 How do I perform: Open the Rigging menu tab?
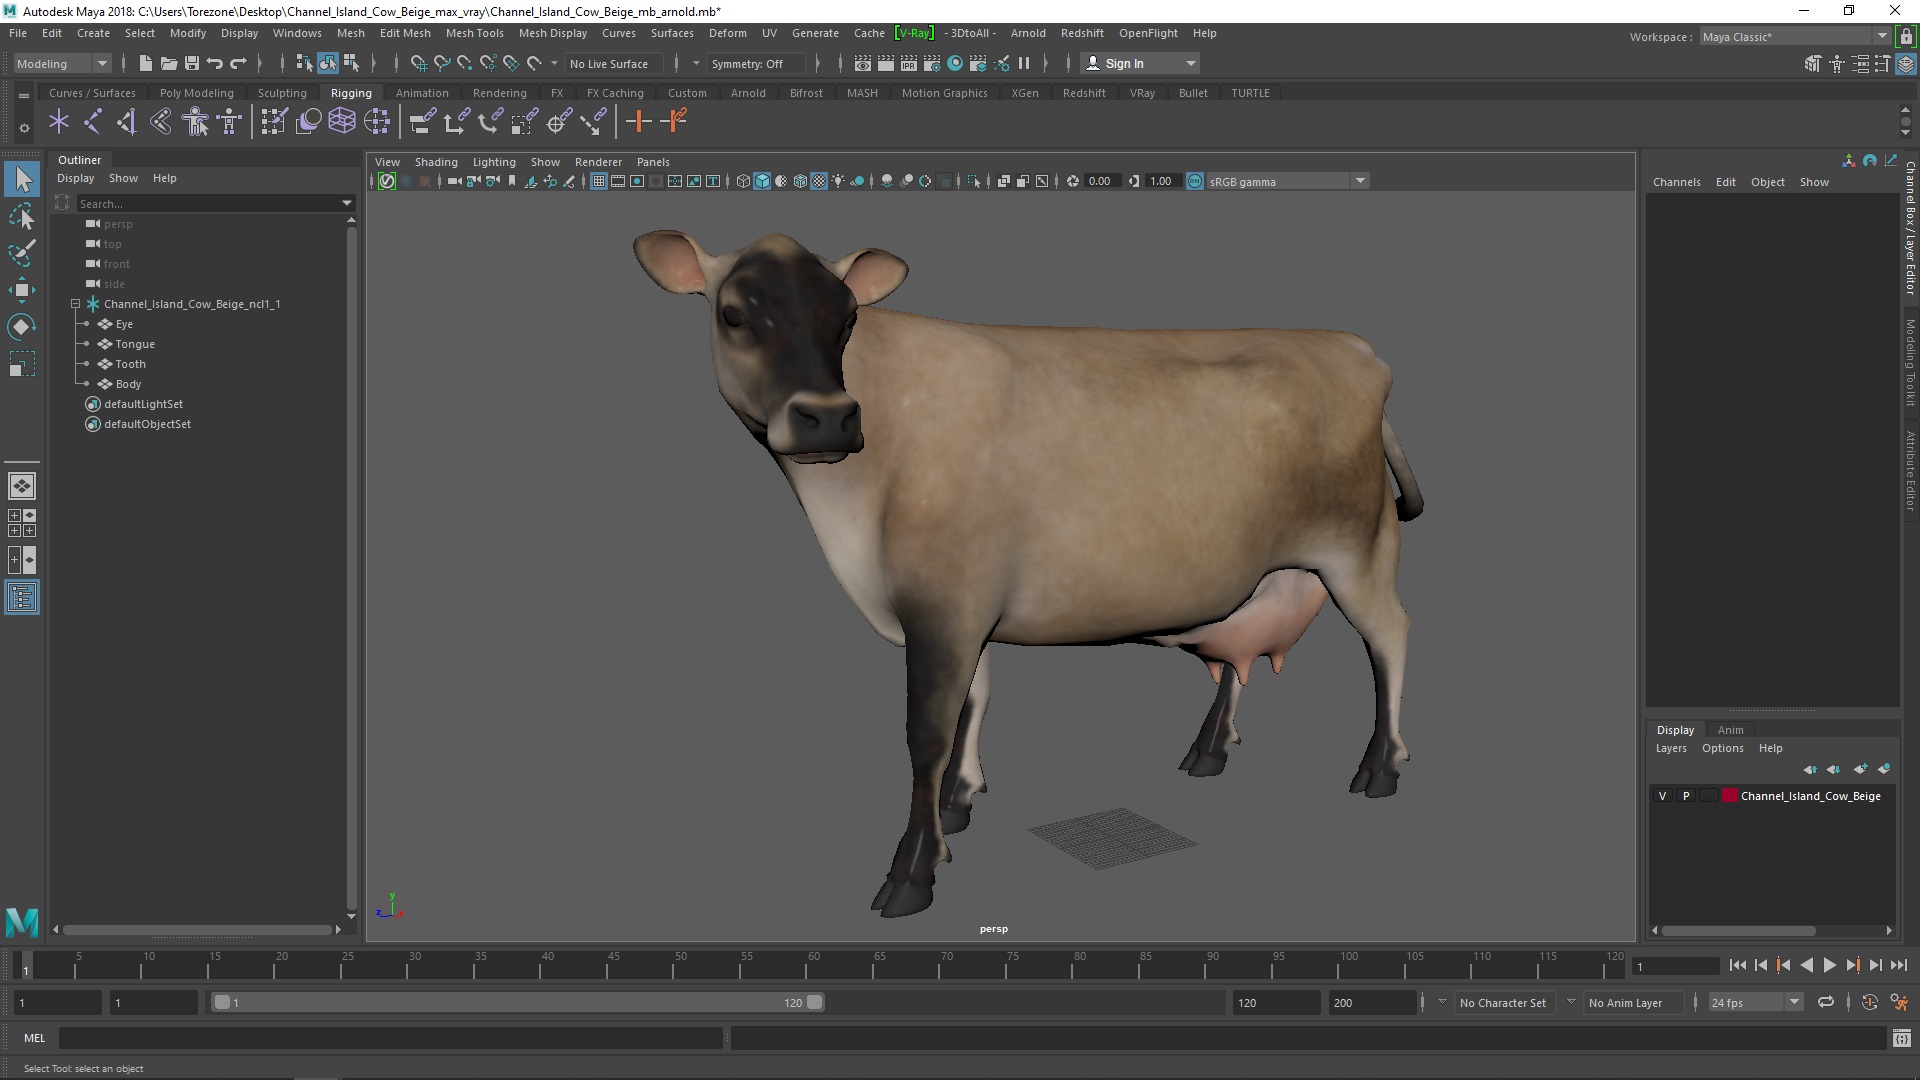pyautogui.click(x=349, y=92)
